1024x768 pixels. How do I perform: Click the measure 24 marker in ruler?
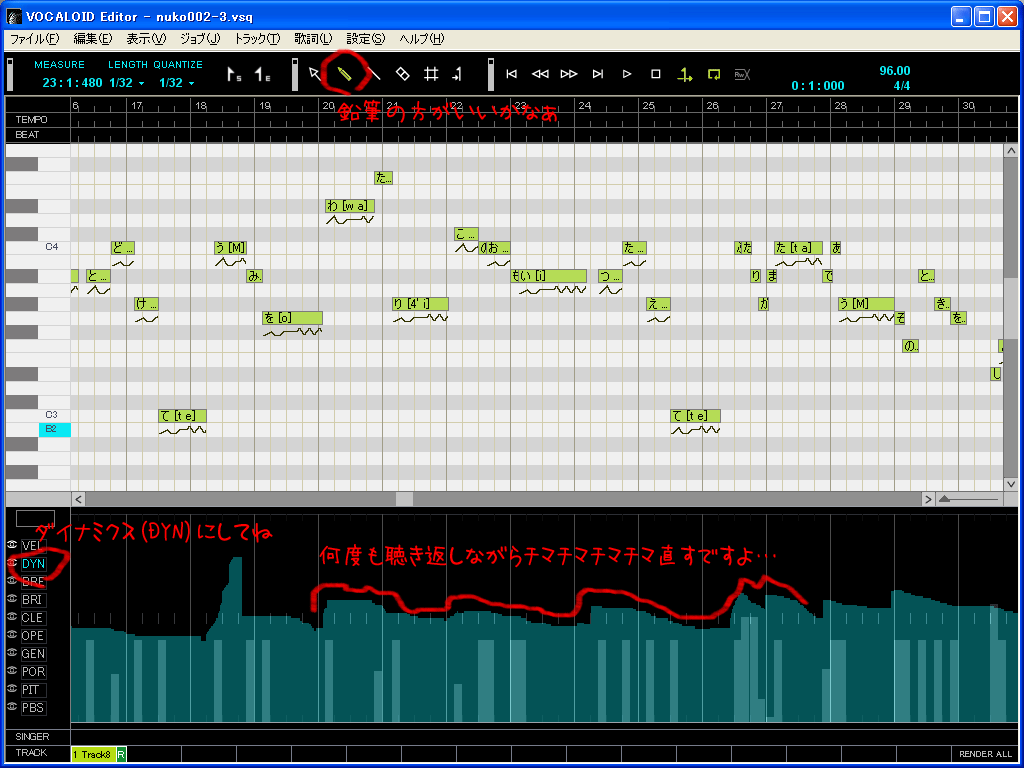(x=584, y=105)
